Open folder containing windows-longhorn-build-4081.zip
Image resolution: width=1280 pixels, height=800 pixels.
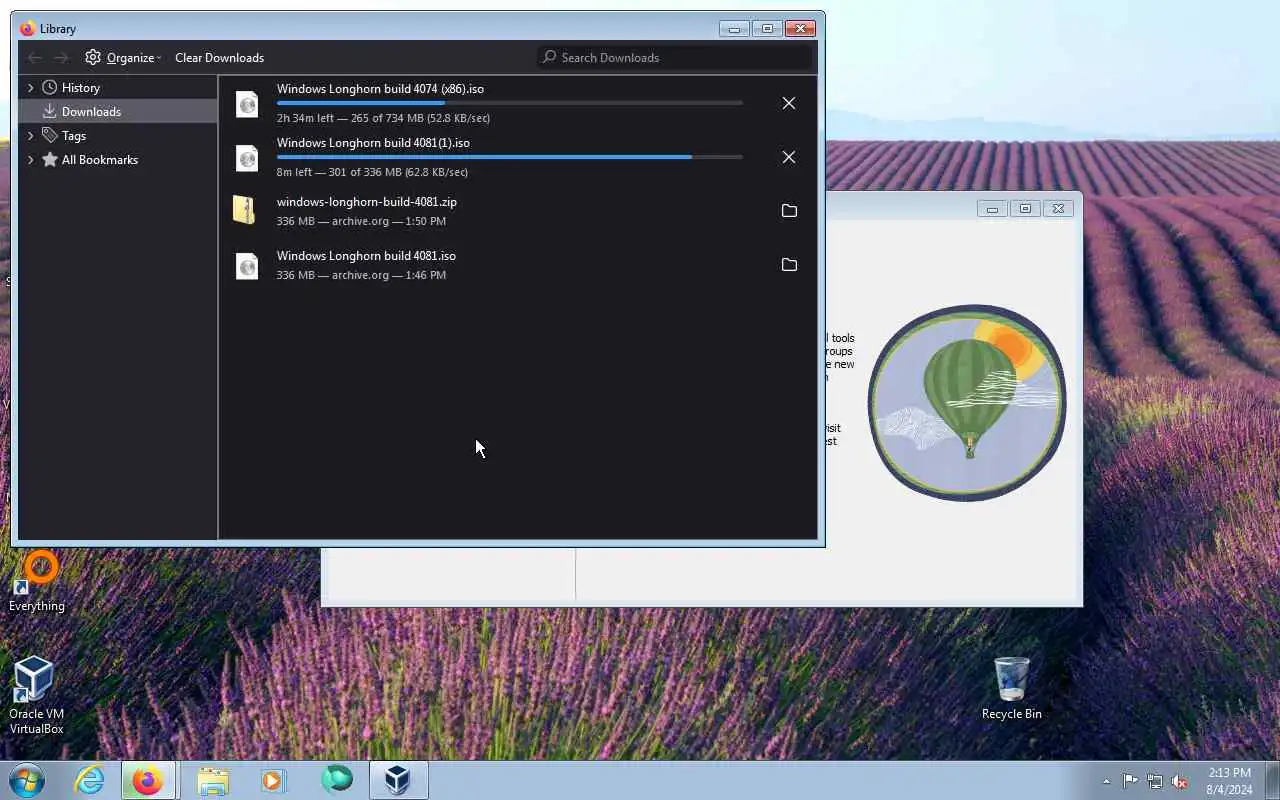(789, 211)
